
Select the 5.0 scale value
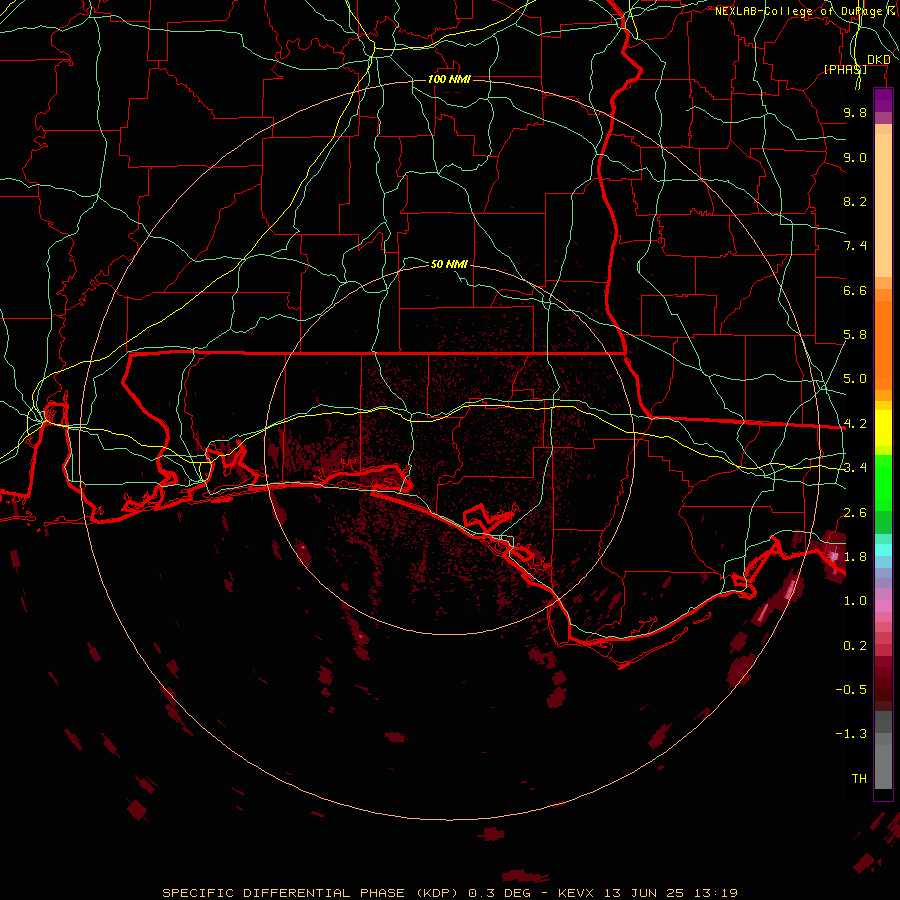coord(855,379)
